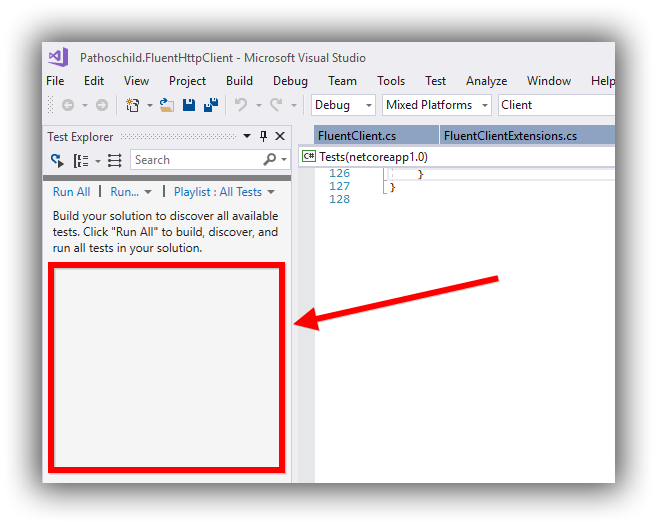Close the Test Explorer panel
Screen dimensions: 657x525
coord(280,136)
